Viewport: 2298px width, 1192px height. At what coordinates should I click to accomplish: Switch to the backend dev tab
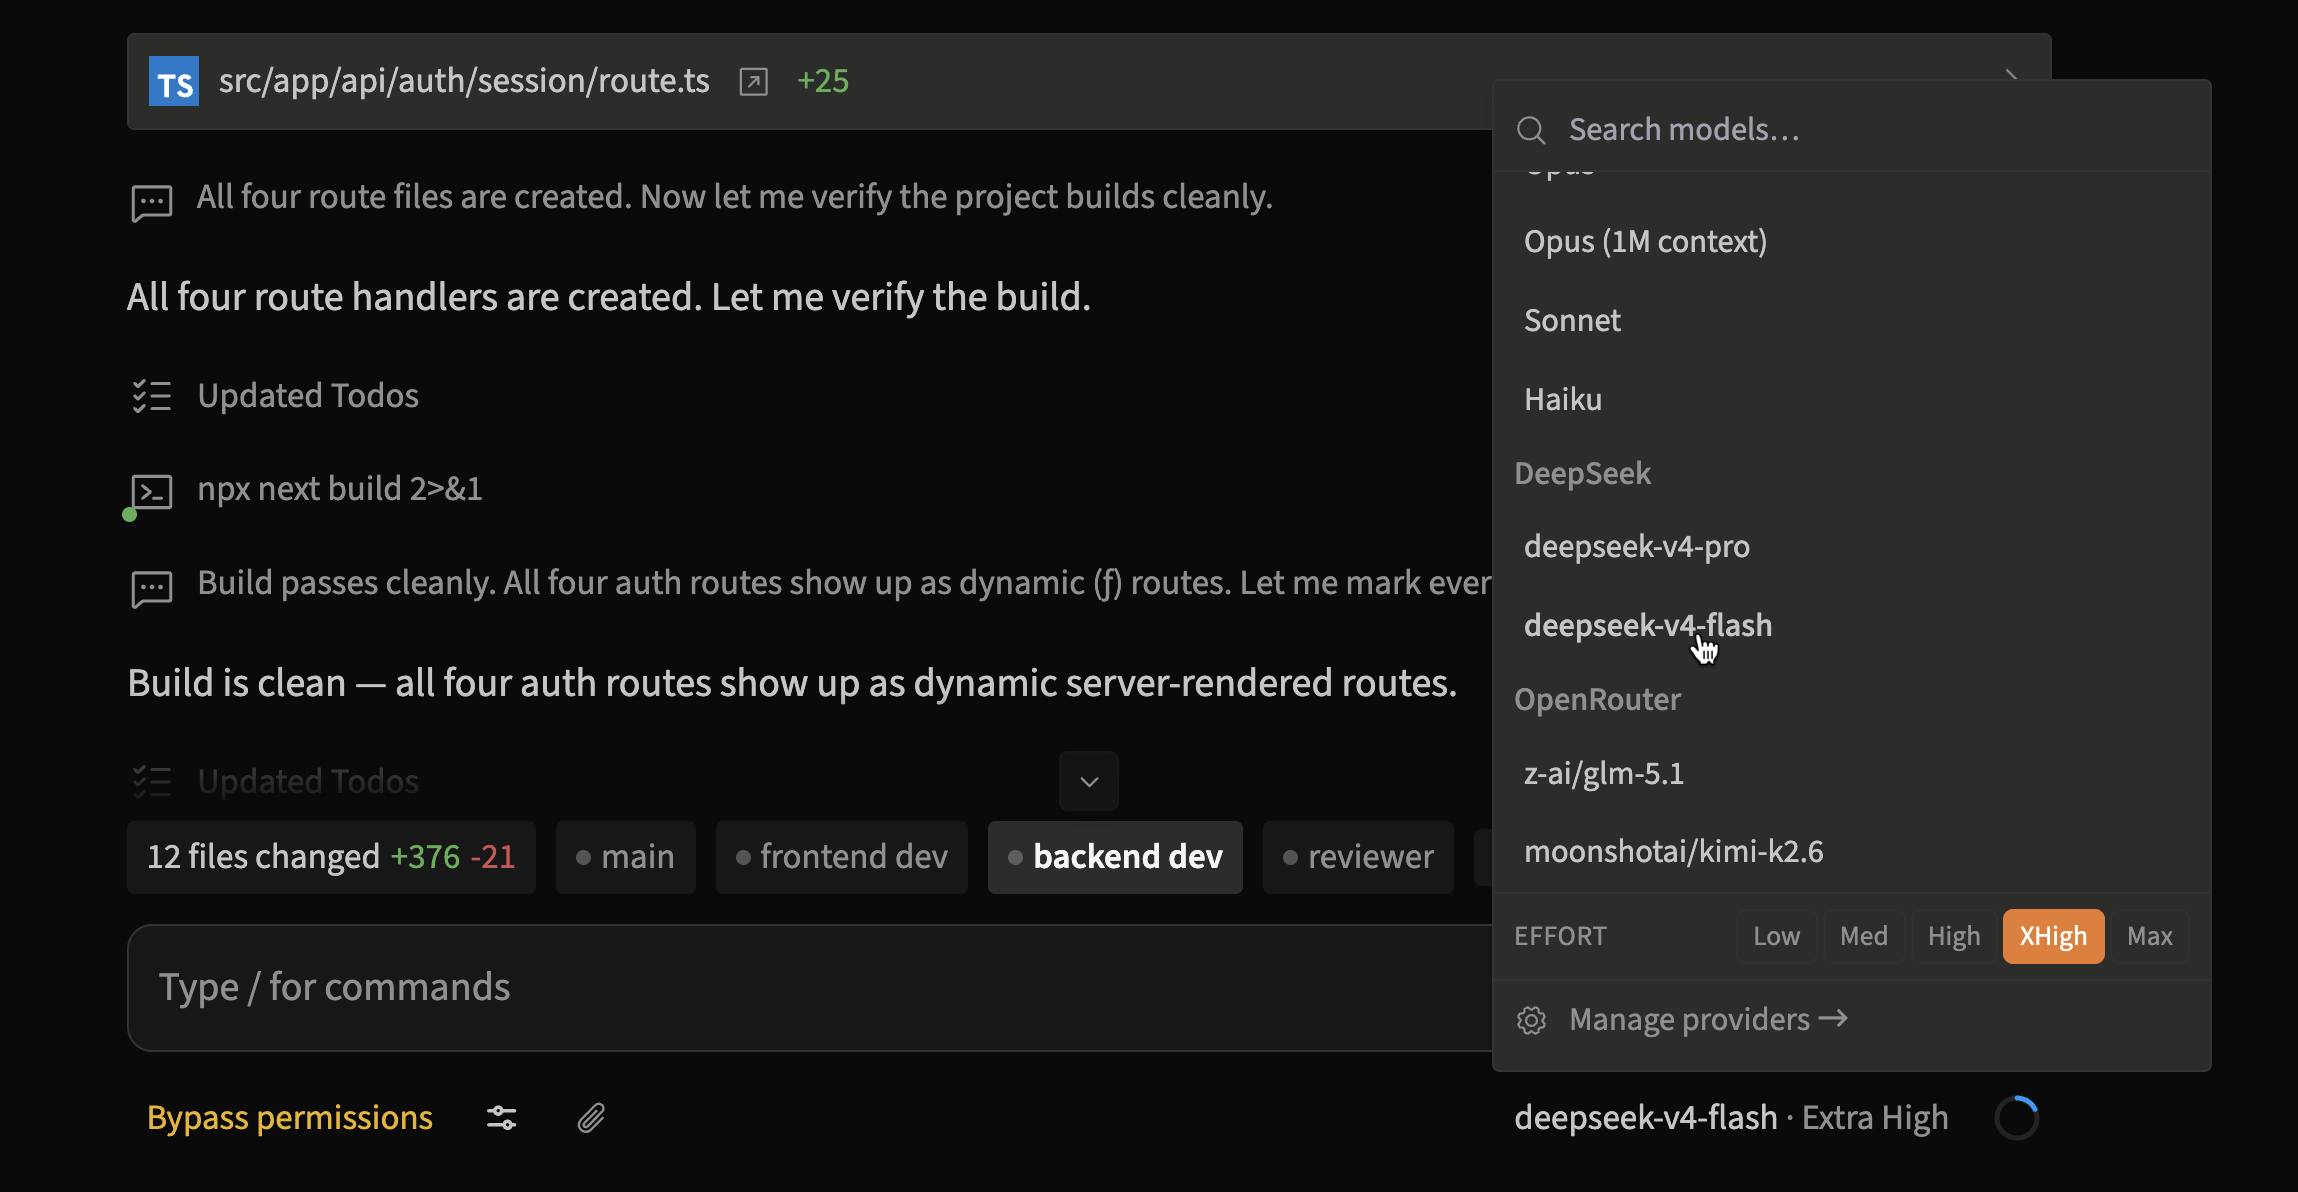point(1115,857)
